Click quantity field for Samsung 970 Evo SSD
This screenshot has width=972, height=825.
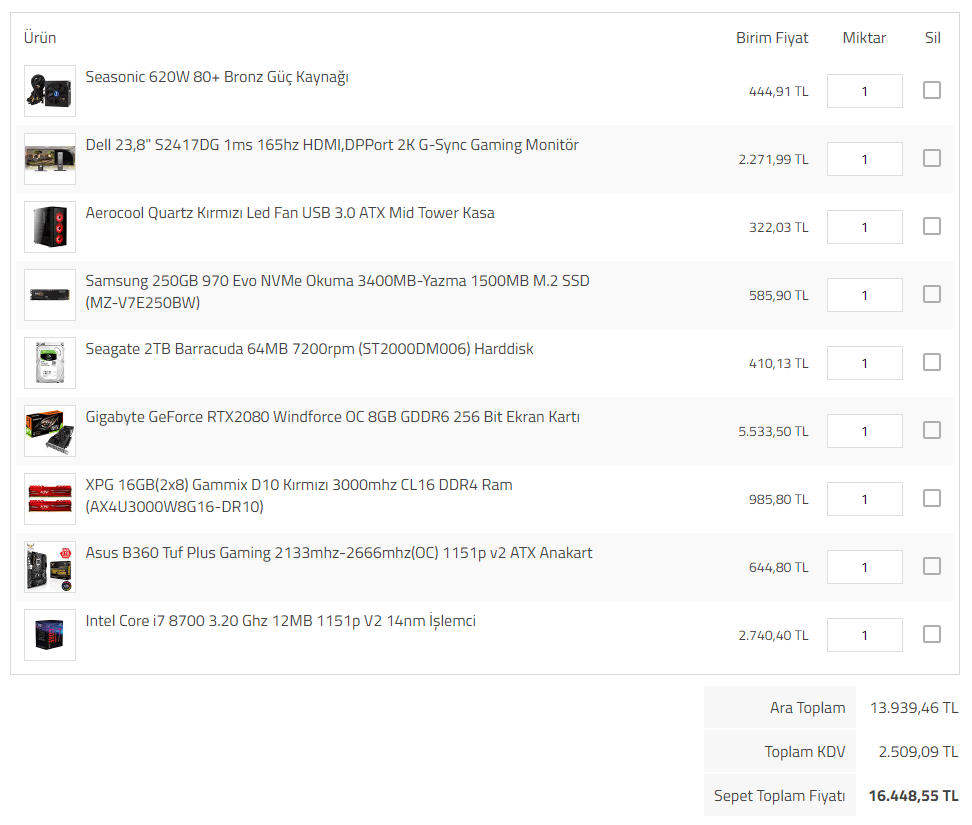pos(864,295)
